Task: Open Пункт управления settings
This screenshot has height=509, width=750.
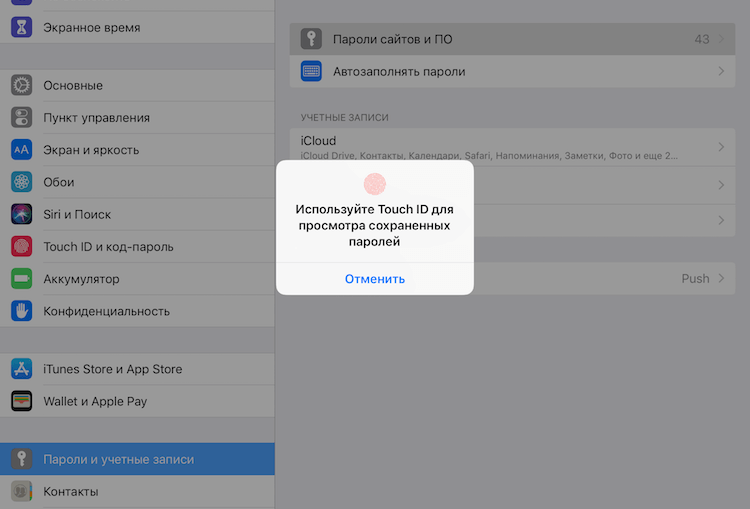Action: [x=137, y=117]
